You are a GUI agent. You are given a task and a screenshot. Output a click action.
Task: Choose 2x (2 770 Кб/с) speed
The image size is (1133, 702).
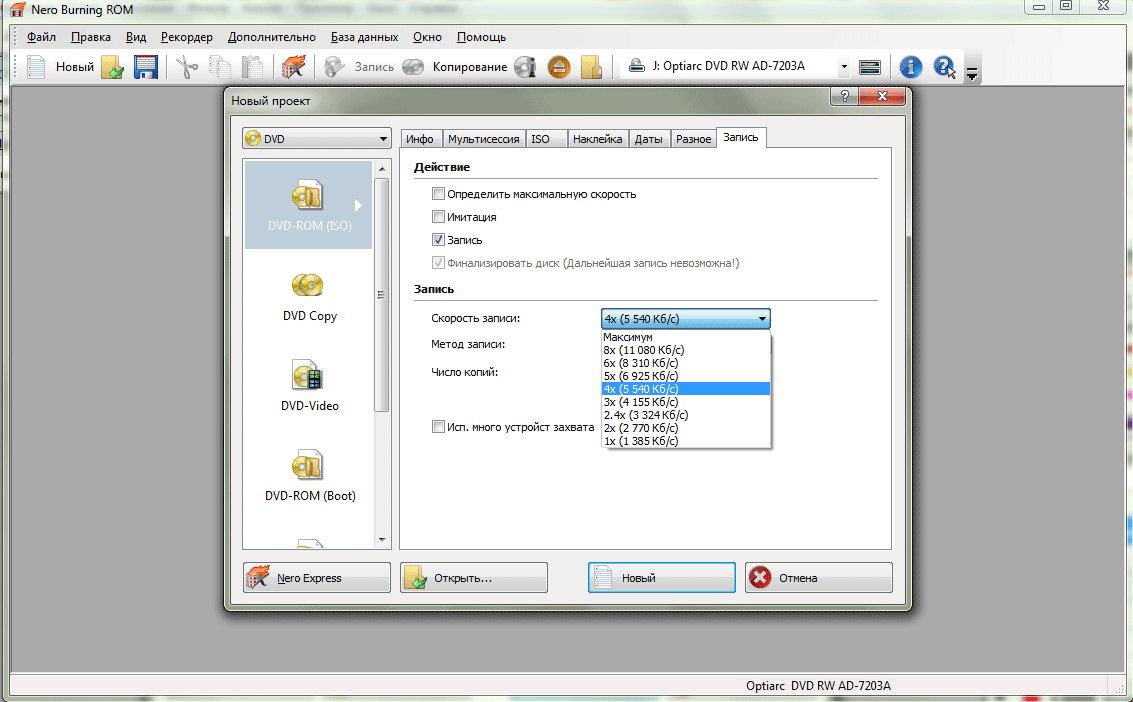686,428
